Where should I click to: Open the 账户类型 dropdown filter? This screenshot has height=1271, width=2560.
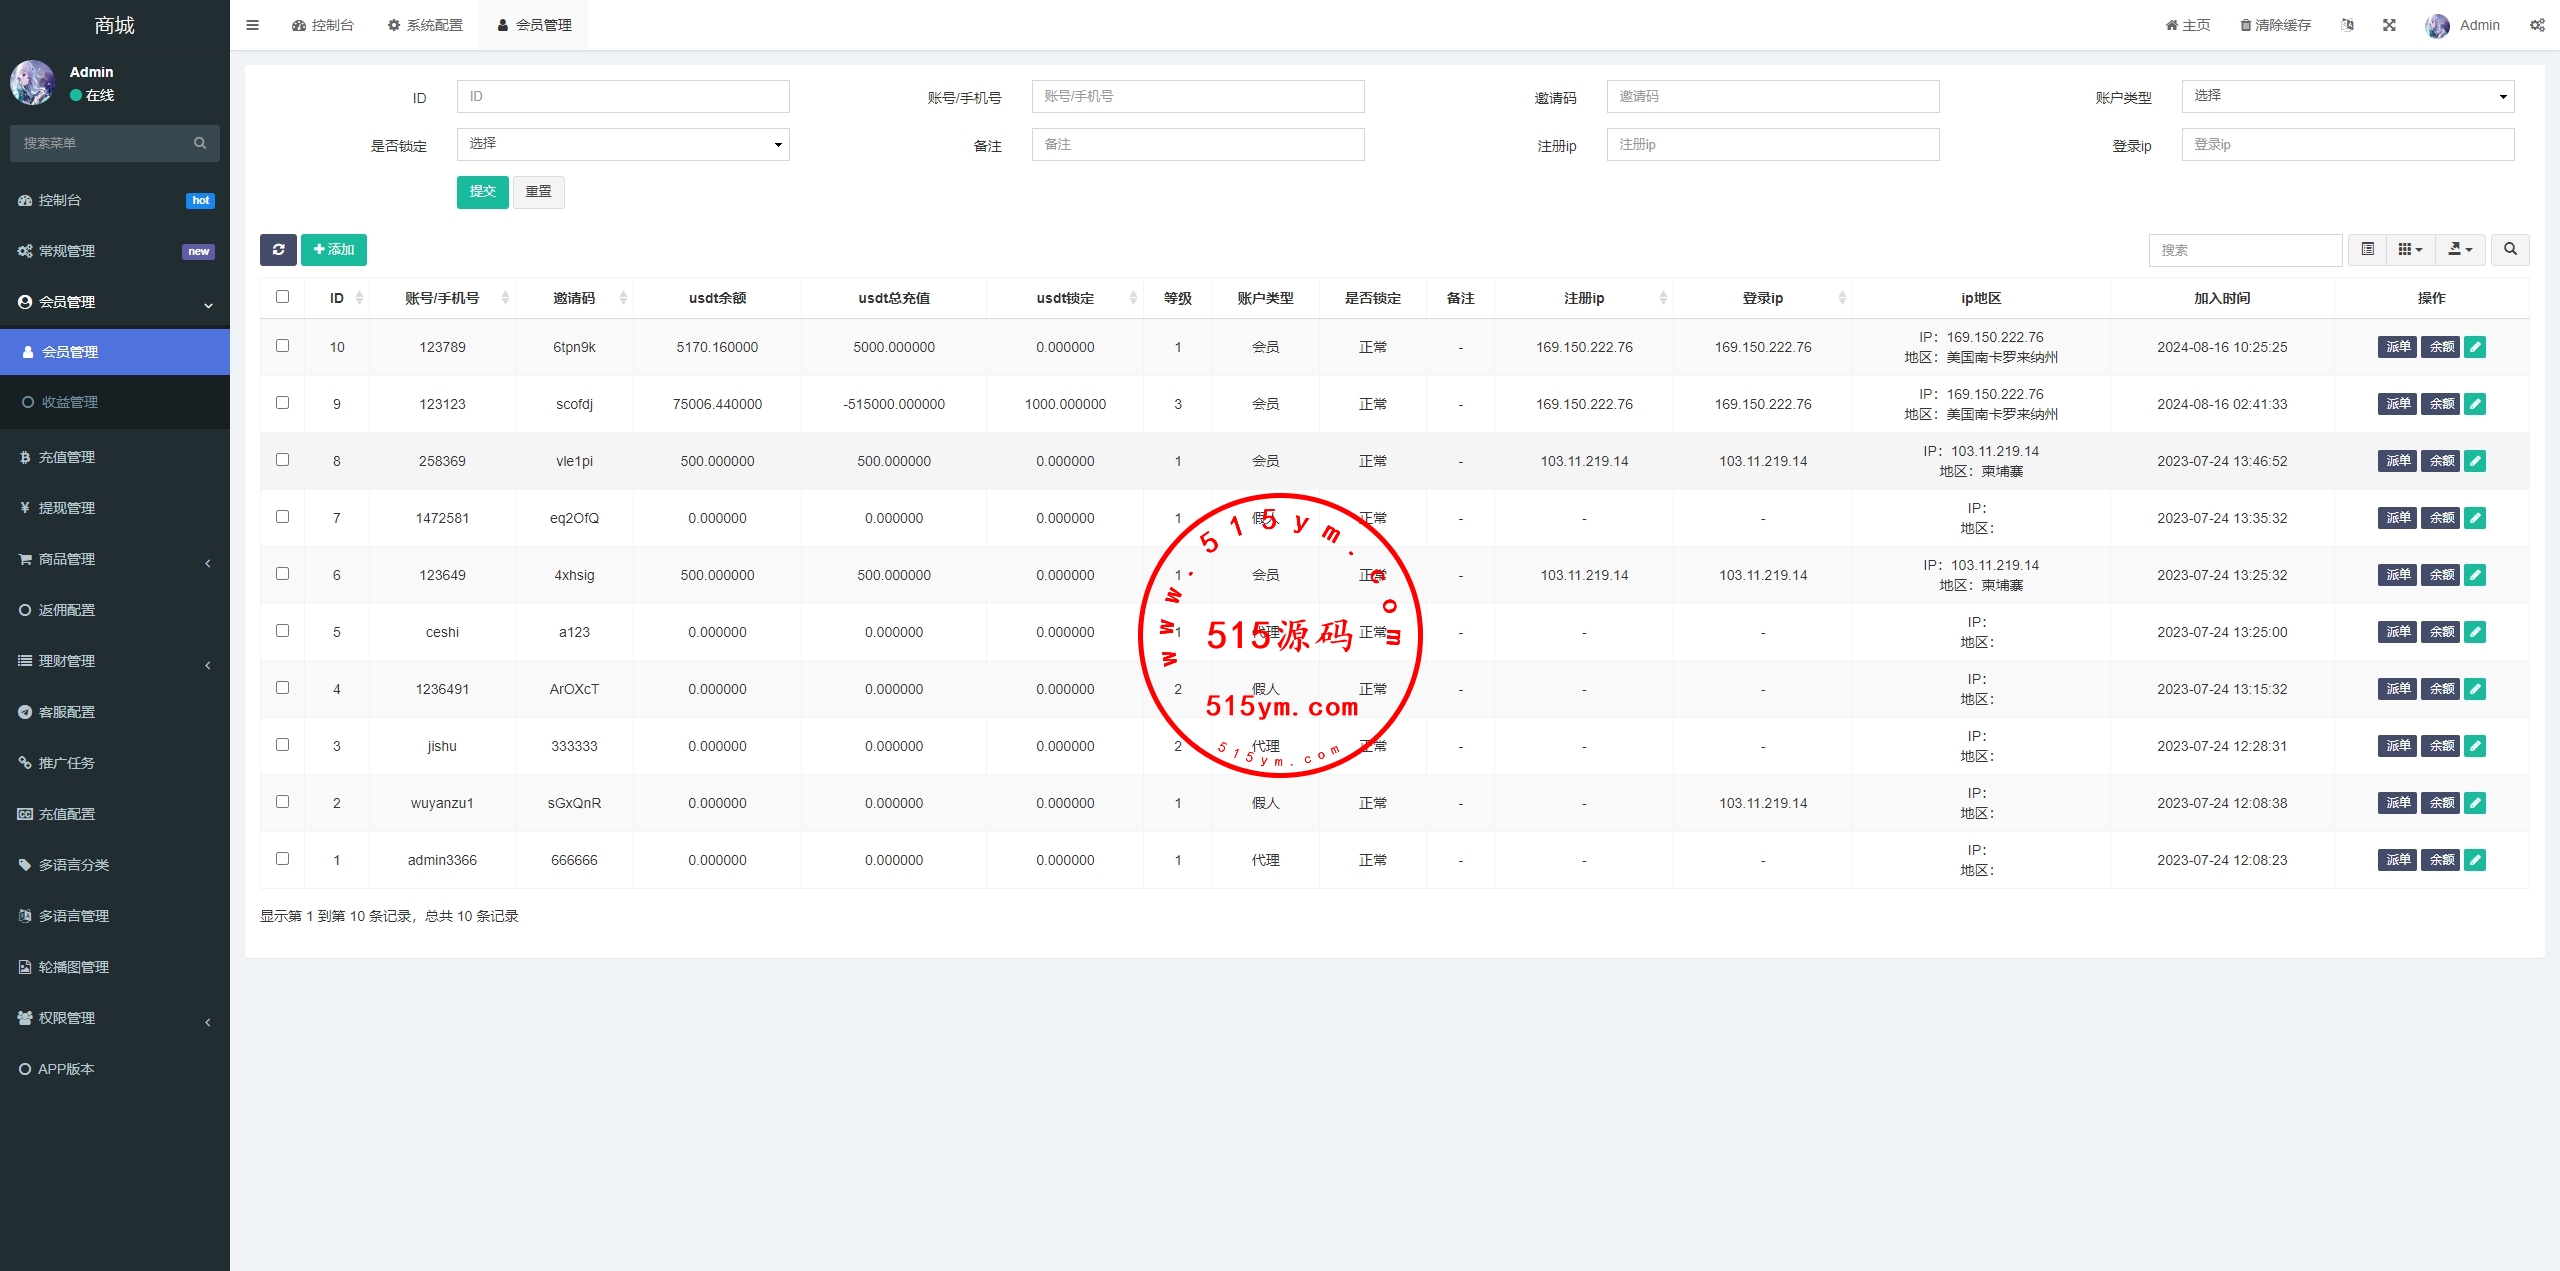click(2347, 96)
